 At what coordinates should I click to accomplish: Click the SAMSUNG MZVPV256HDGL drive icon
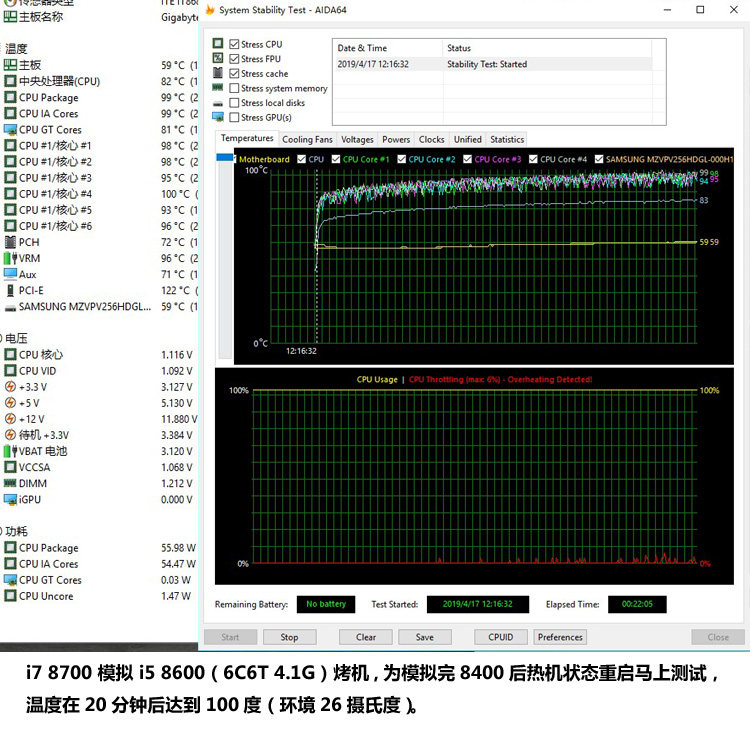click(x=10, y=308)
